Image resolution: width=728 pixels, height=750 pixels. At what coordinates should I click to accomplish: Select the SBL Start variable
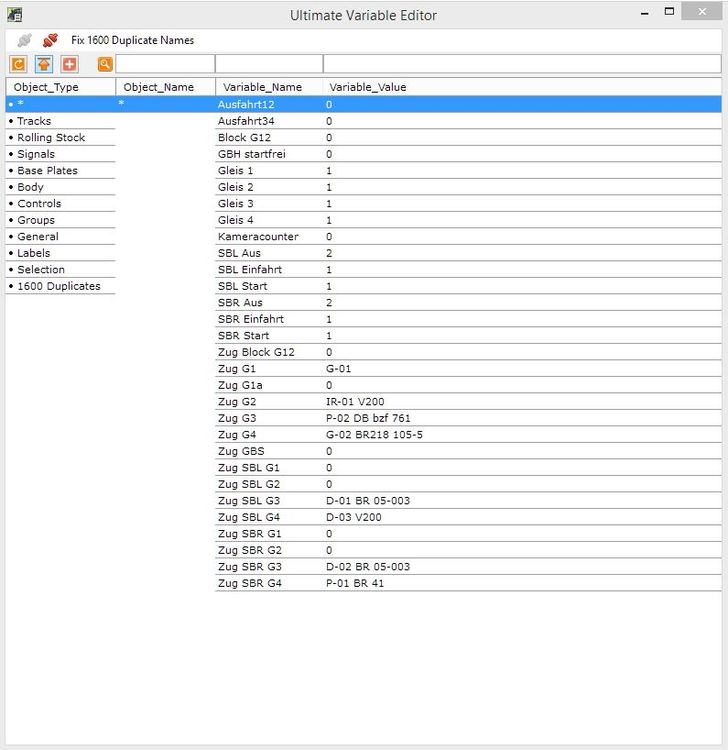click(x=243, y=286)
